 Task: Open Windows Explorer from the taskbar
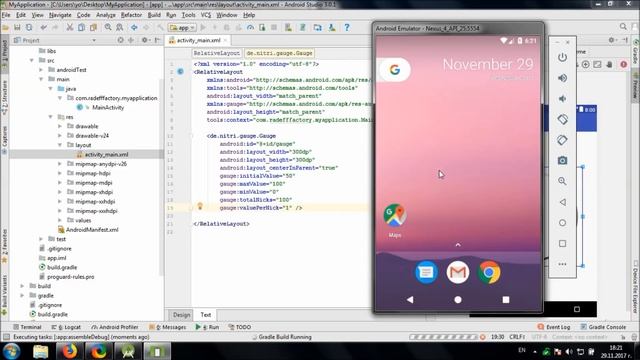(40, 351)
